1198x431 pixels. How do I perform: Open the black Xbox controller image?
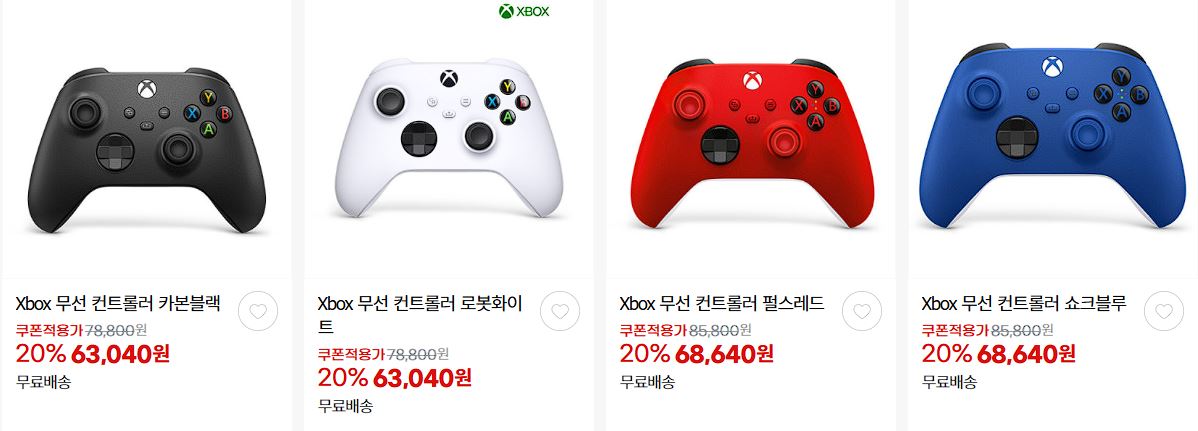147,149
